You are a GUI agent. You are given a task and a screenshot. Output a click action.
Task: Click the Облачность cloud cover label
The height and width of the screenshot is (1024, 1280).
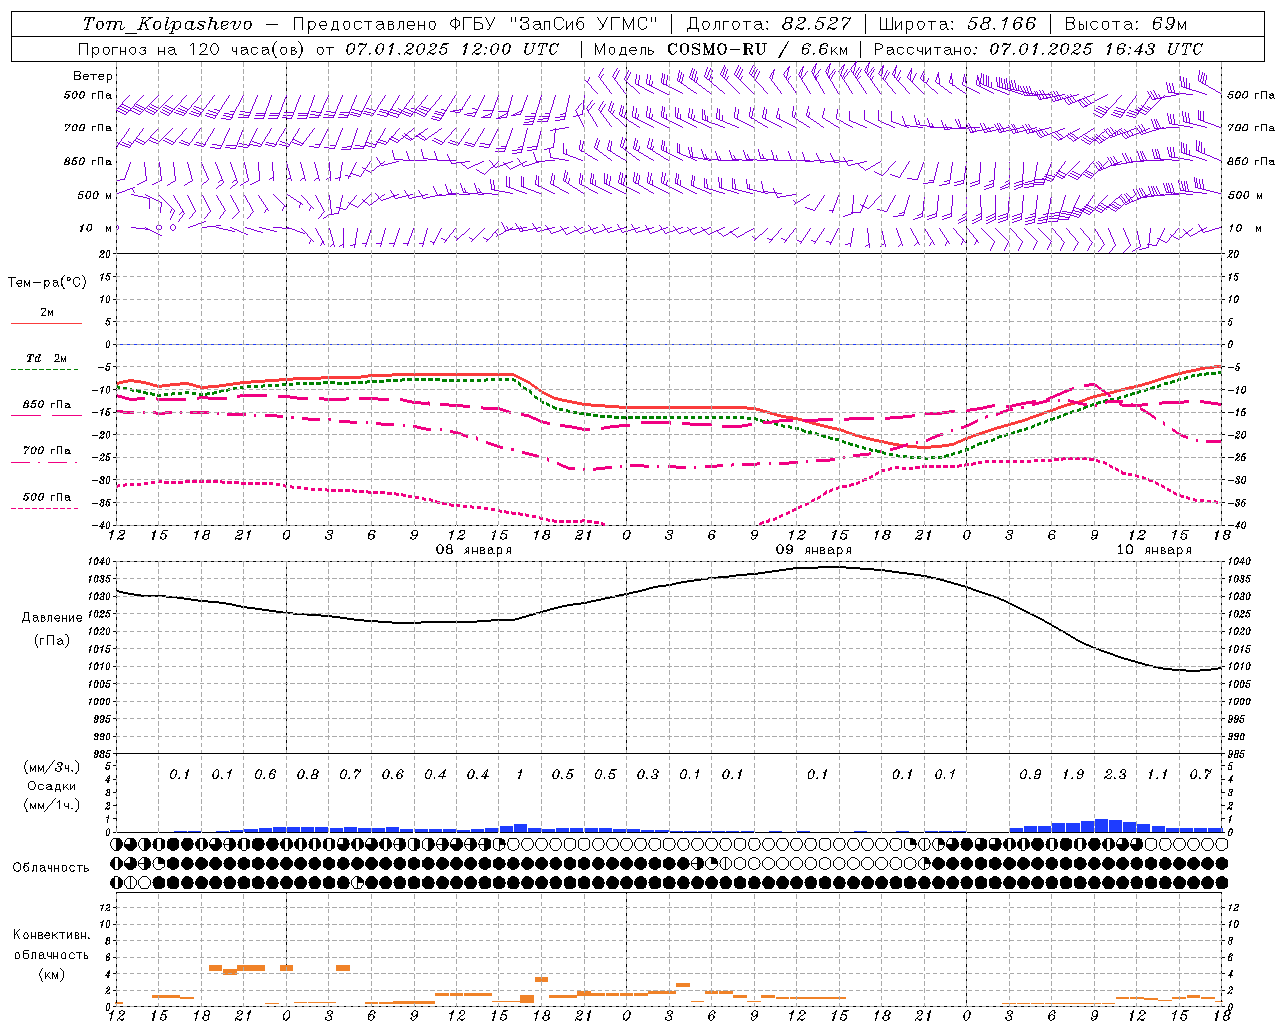tap(51, 868)
